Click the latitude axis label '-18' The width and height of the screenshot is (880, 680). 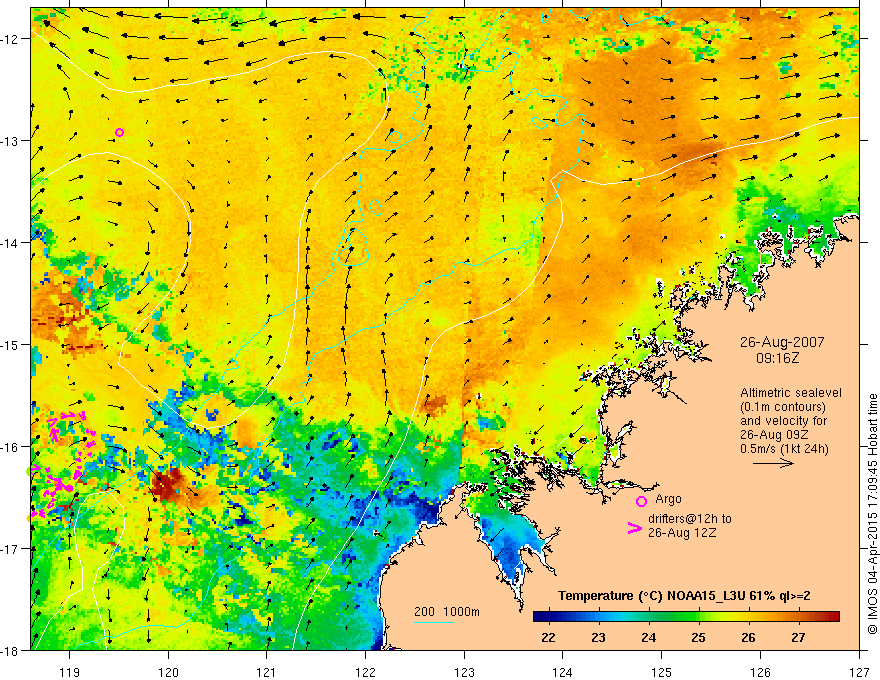(x=10, y=651)
